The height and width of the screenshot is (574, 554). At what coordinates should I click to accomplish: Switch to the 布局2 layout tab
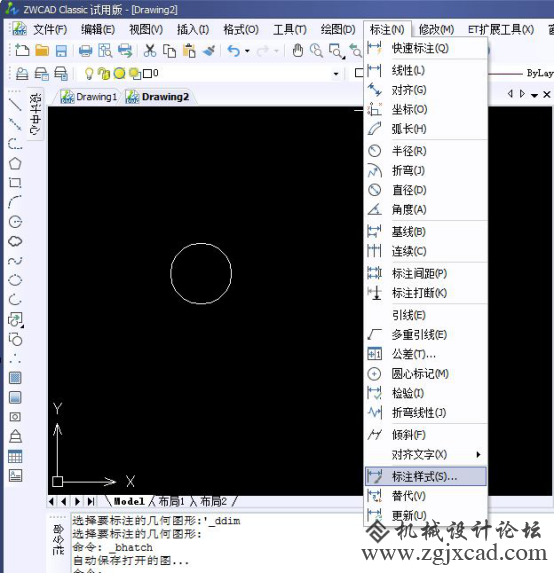213,501
